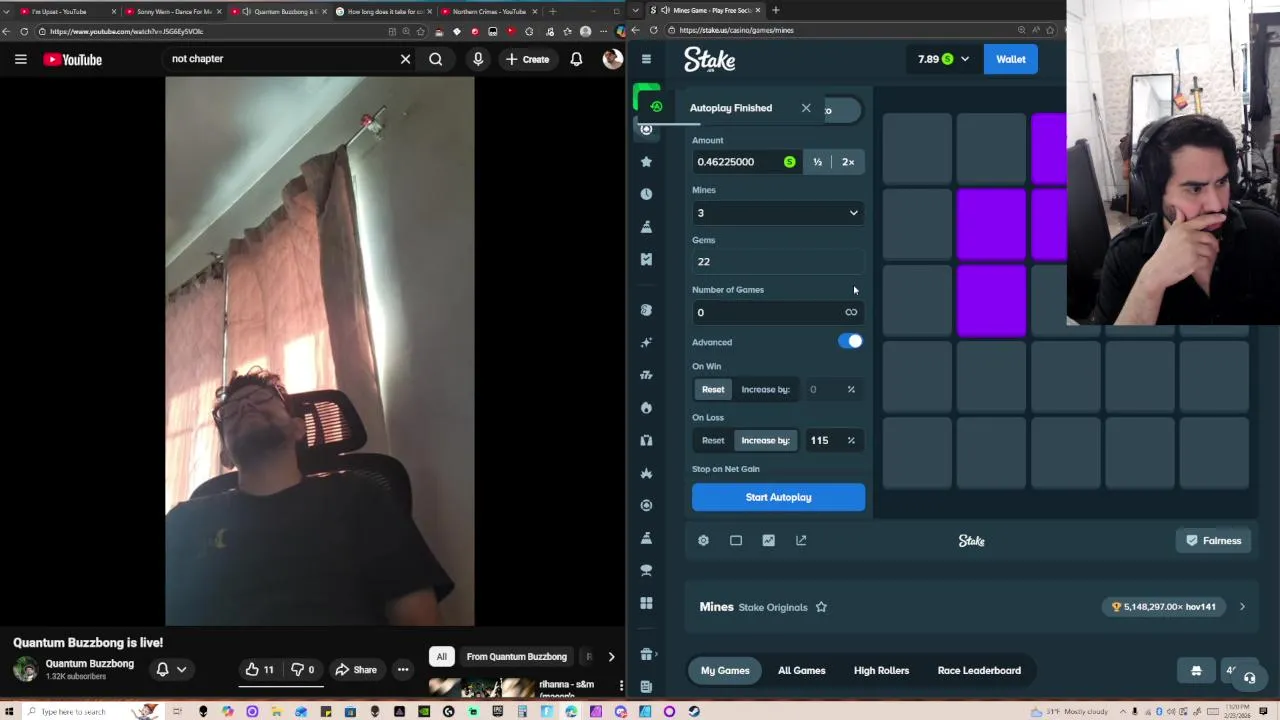The image size is (1280, 720).
Task: Close the Autoplay Finished notification
Action: coord(806,108)
